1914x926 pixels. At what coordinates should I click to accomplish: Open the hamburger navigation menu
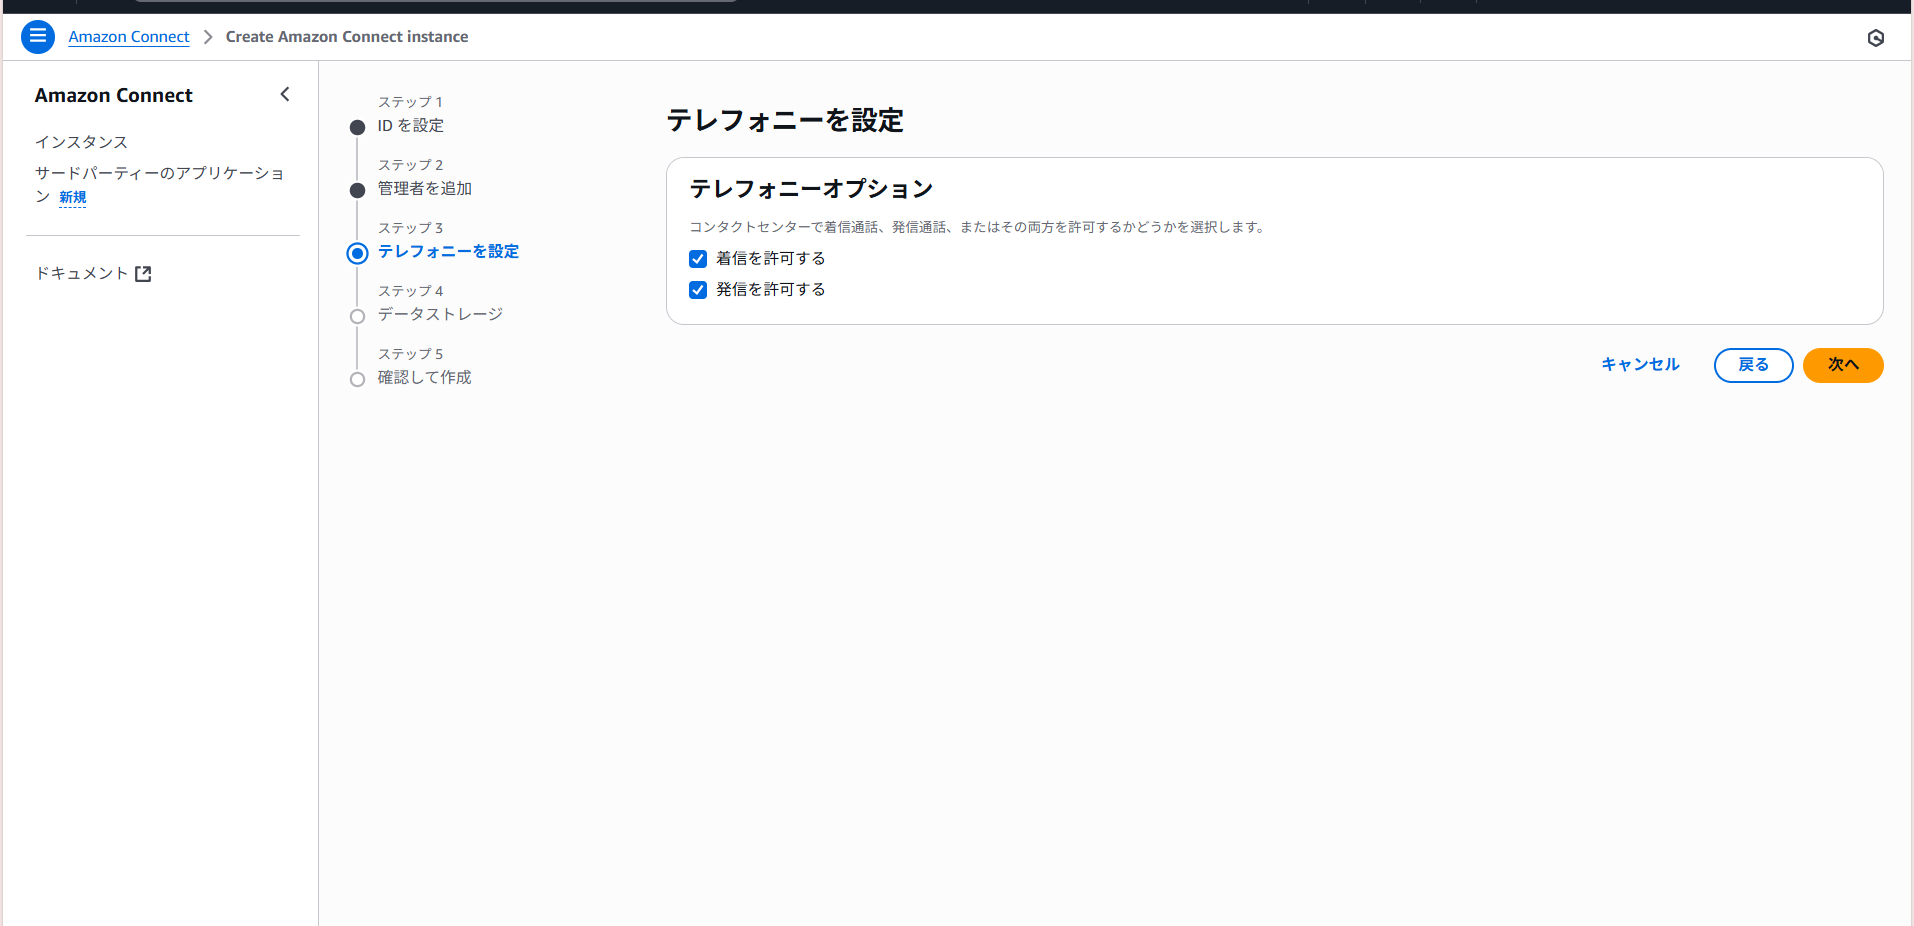[37, 37]
